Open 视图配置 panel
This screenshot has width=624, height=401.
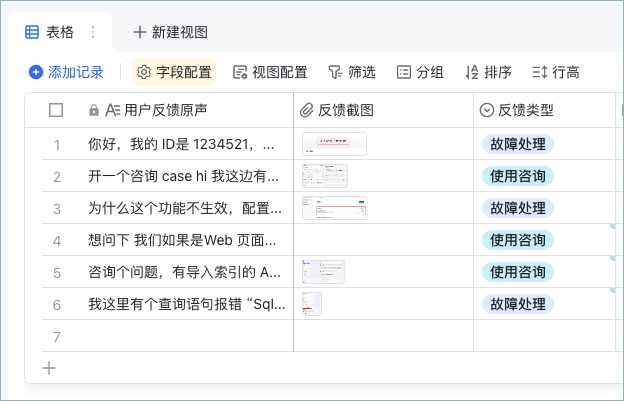point(270,72)
